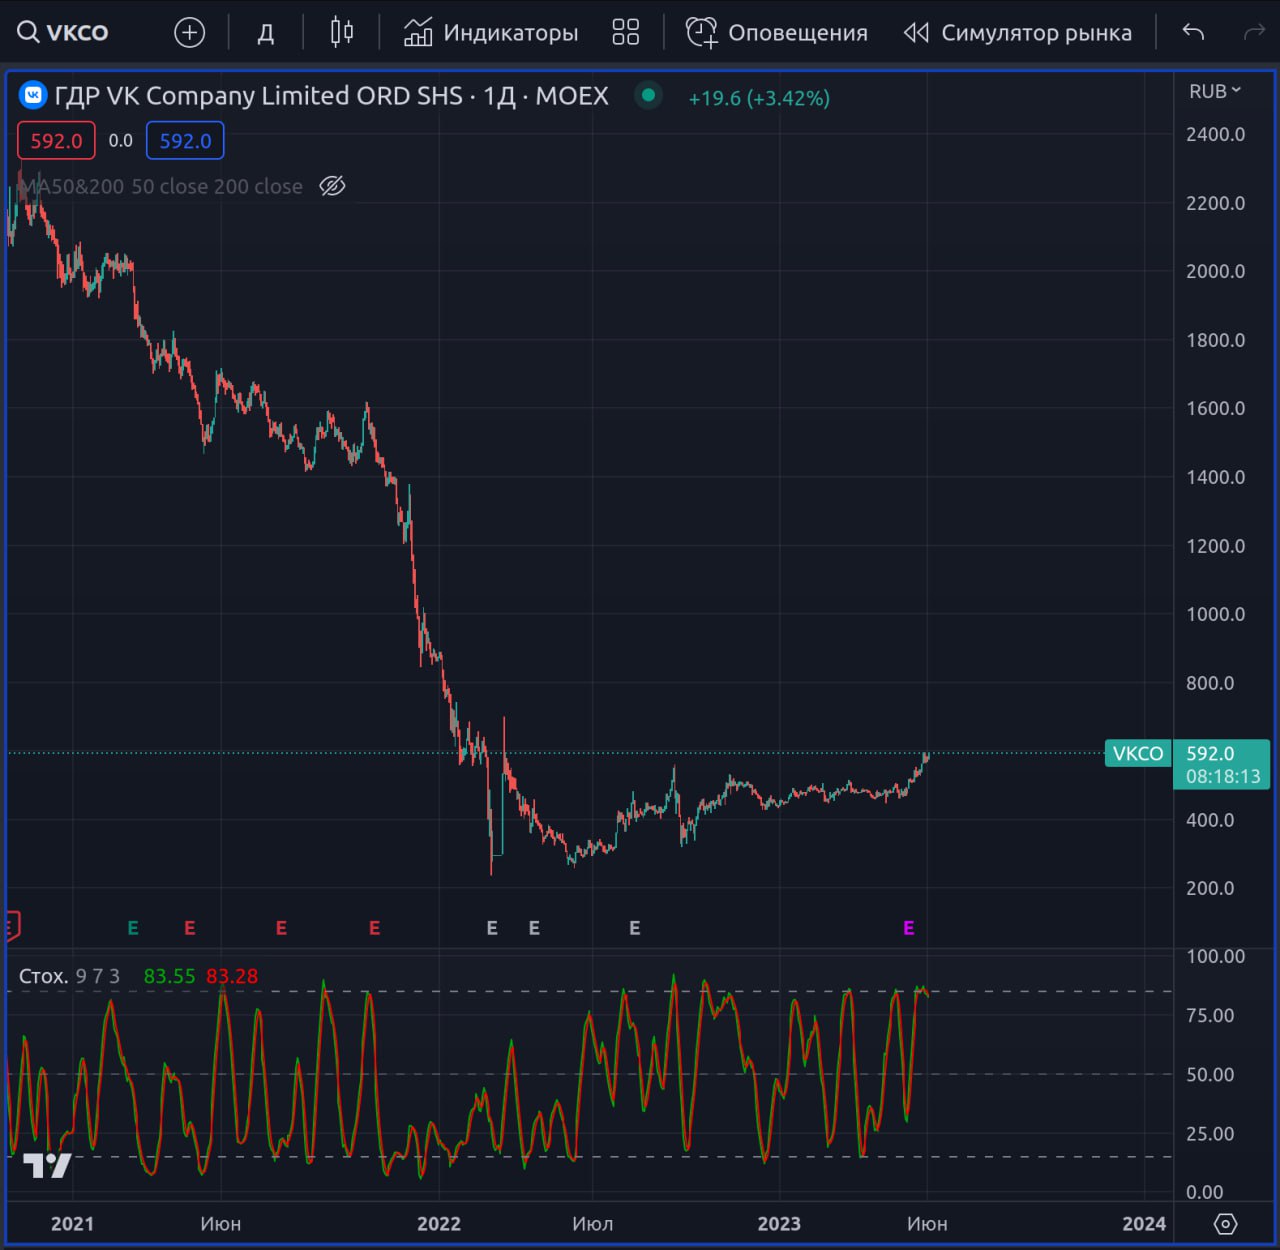Click 200.0 on the price scale
Image resolution: width=1280 pixels, height=1250 pixels.
[x=1210, y=888]
